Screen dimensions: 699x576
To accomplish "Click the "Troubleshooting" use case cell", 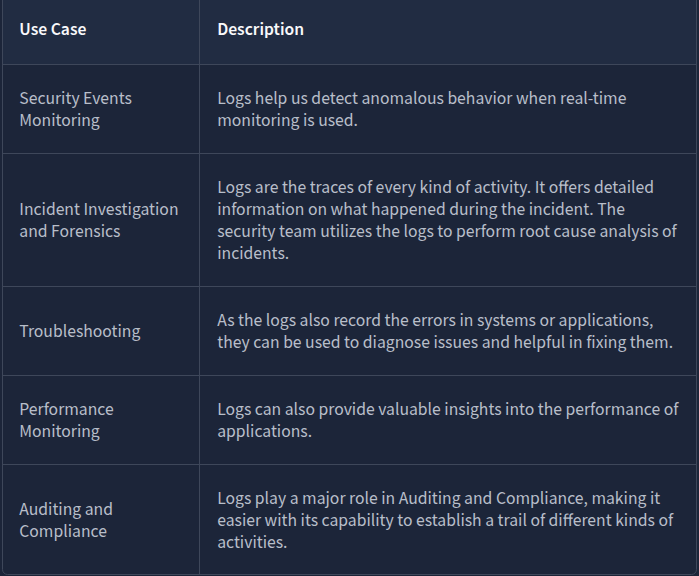I will coord(80,331).
